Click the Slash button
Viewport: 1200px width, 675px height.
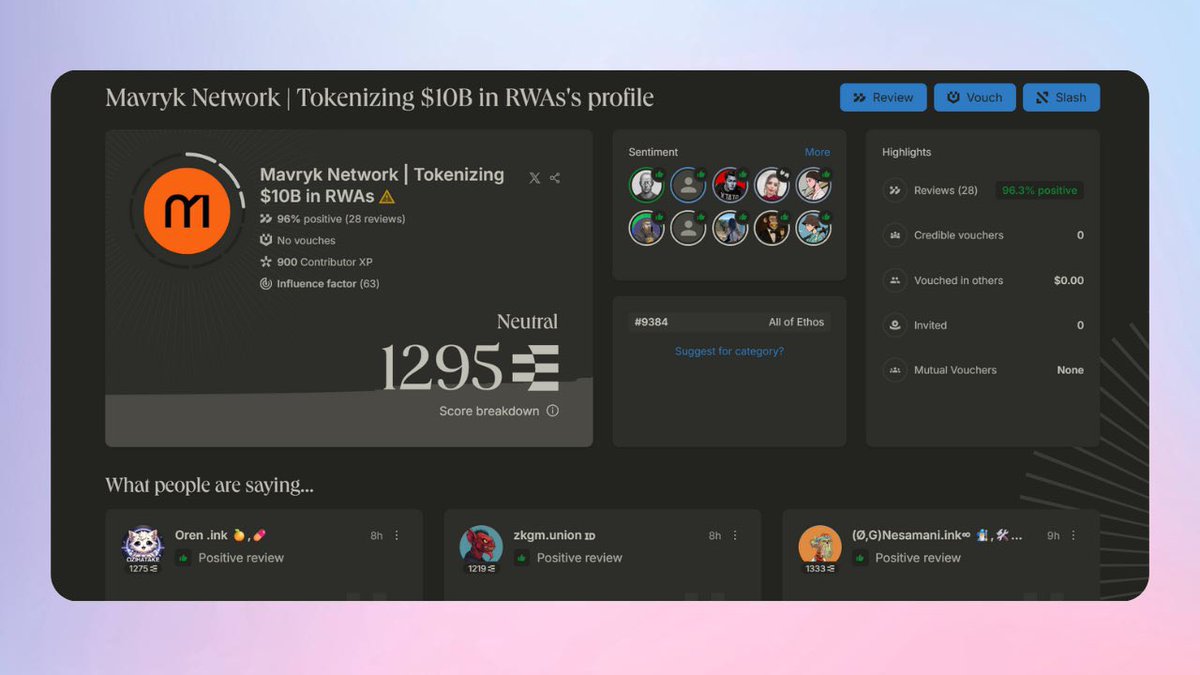coord(1061,97)
